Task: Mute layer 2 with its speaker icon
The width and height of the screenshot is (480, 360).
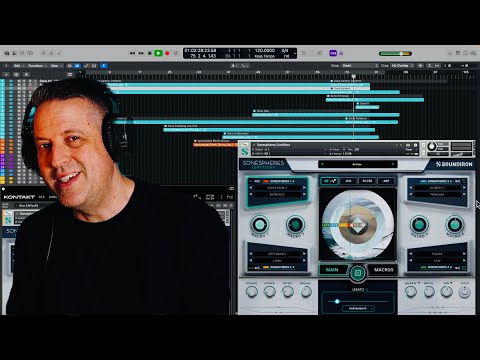Action: (x=257, y=267)
